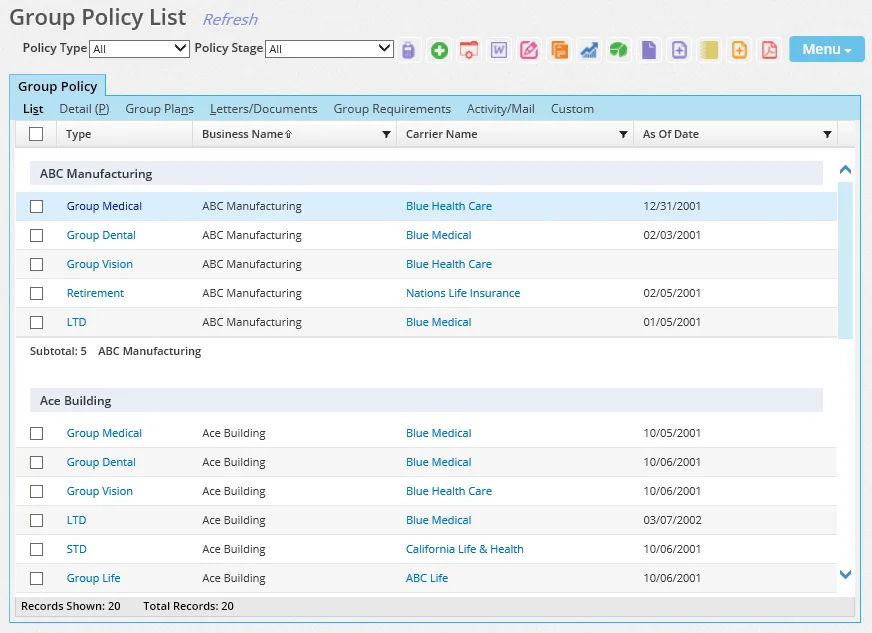Viewport: 872px width, 633px height.
Task: Click the green plus add icon
Action: point(439,50)
